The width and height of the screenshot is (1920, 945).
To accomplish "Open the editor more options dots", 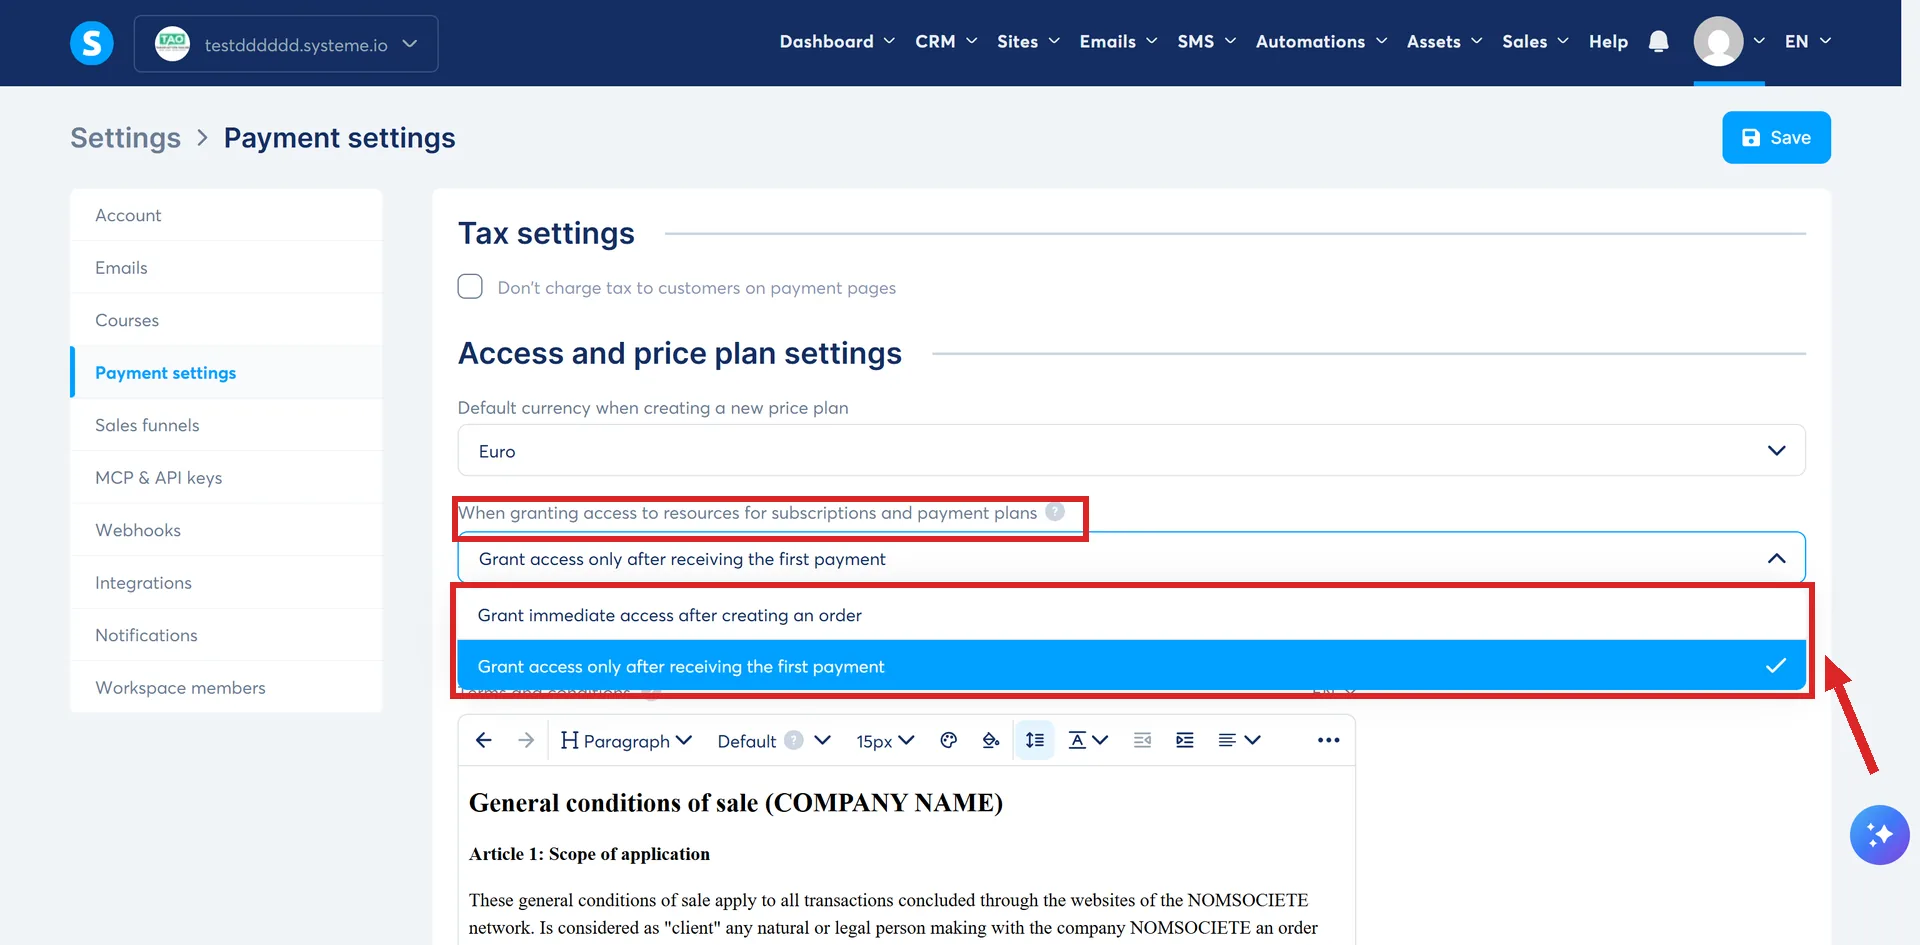I will (1328, 740).
